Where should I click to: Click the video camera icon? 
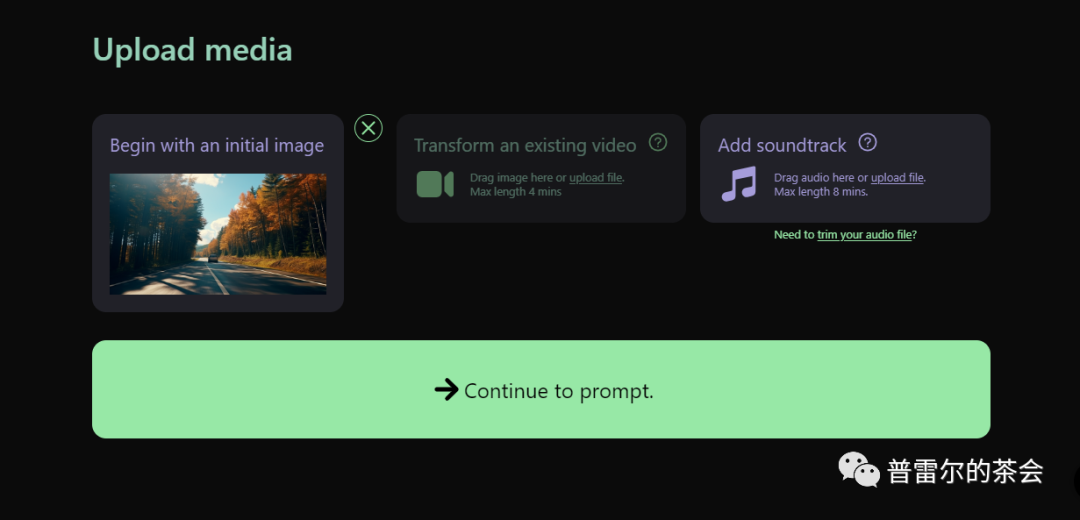point(435,185)
